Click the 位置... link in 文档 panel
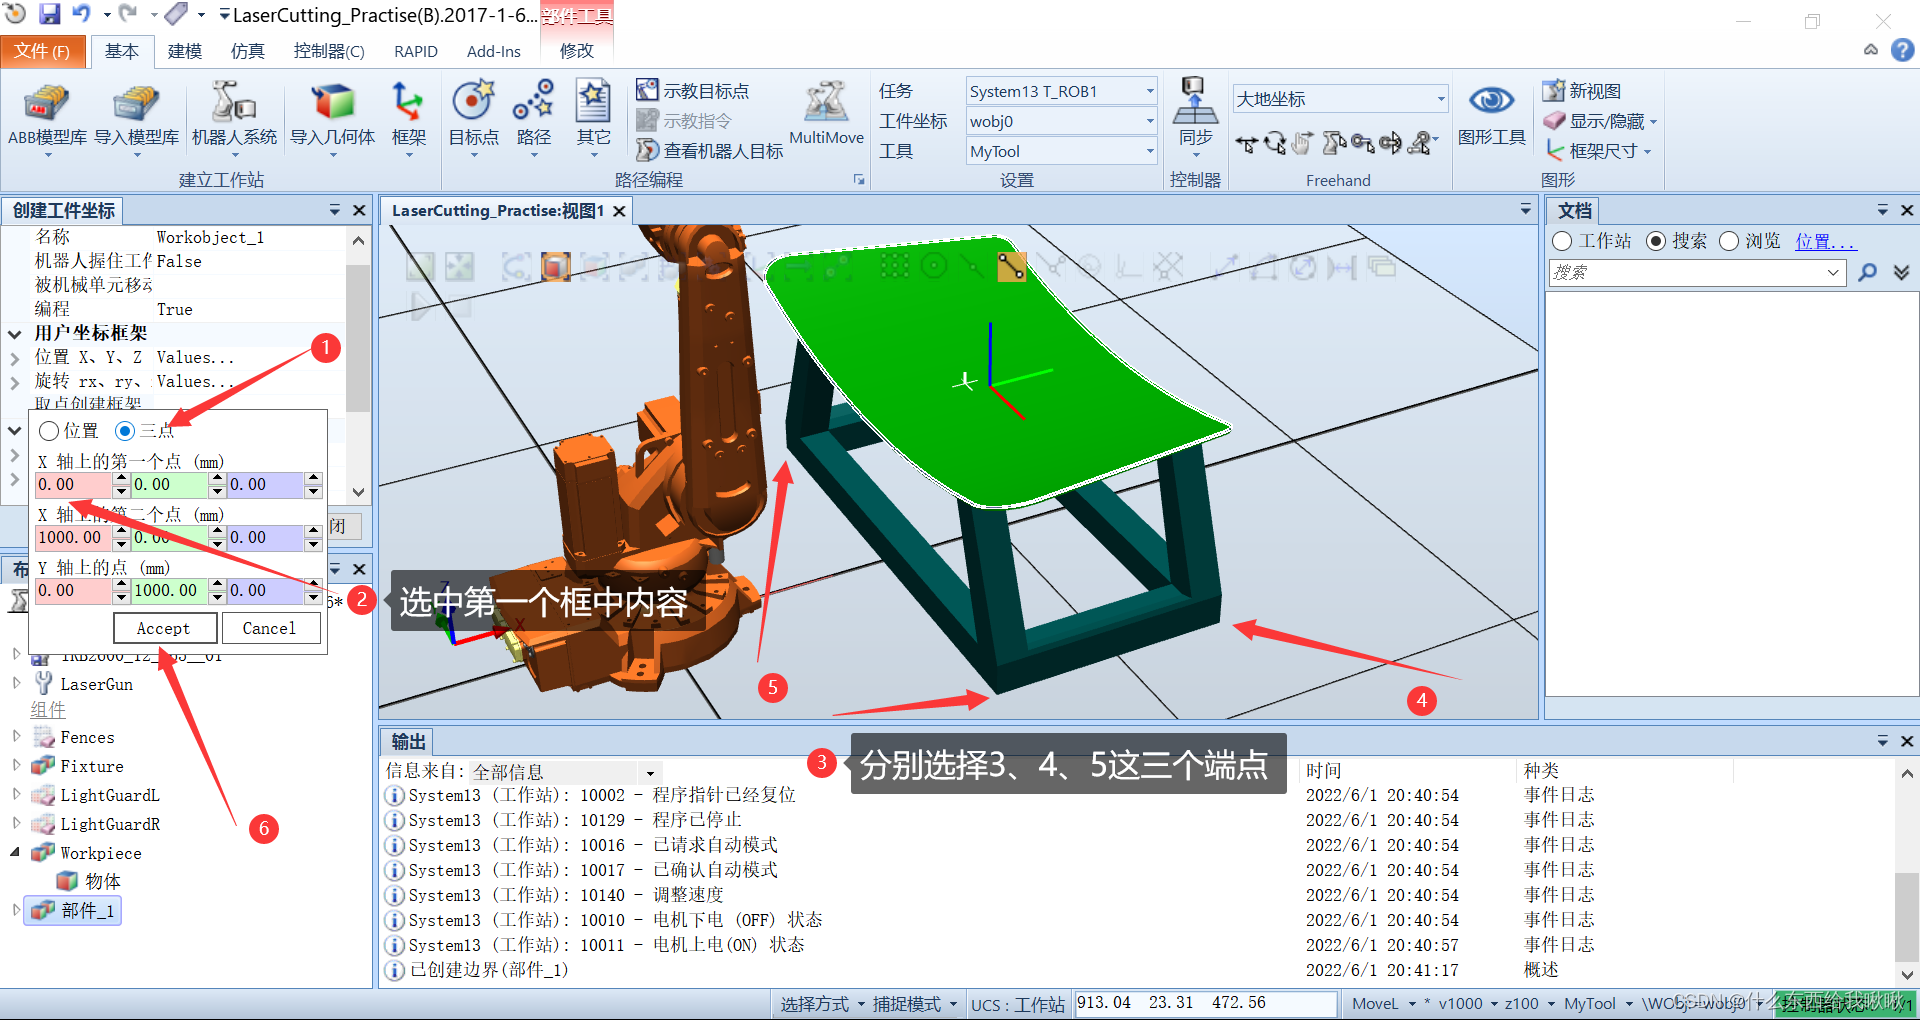The image size is (1920, 1020). pos(1825,241)
